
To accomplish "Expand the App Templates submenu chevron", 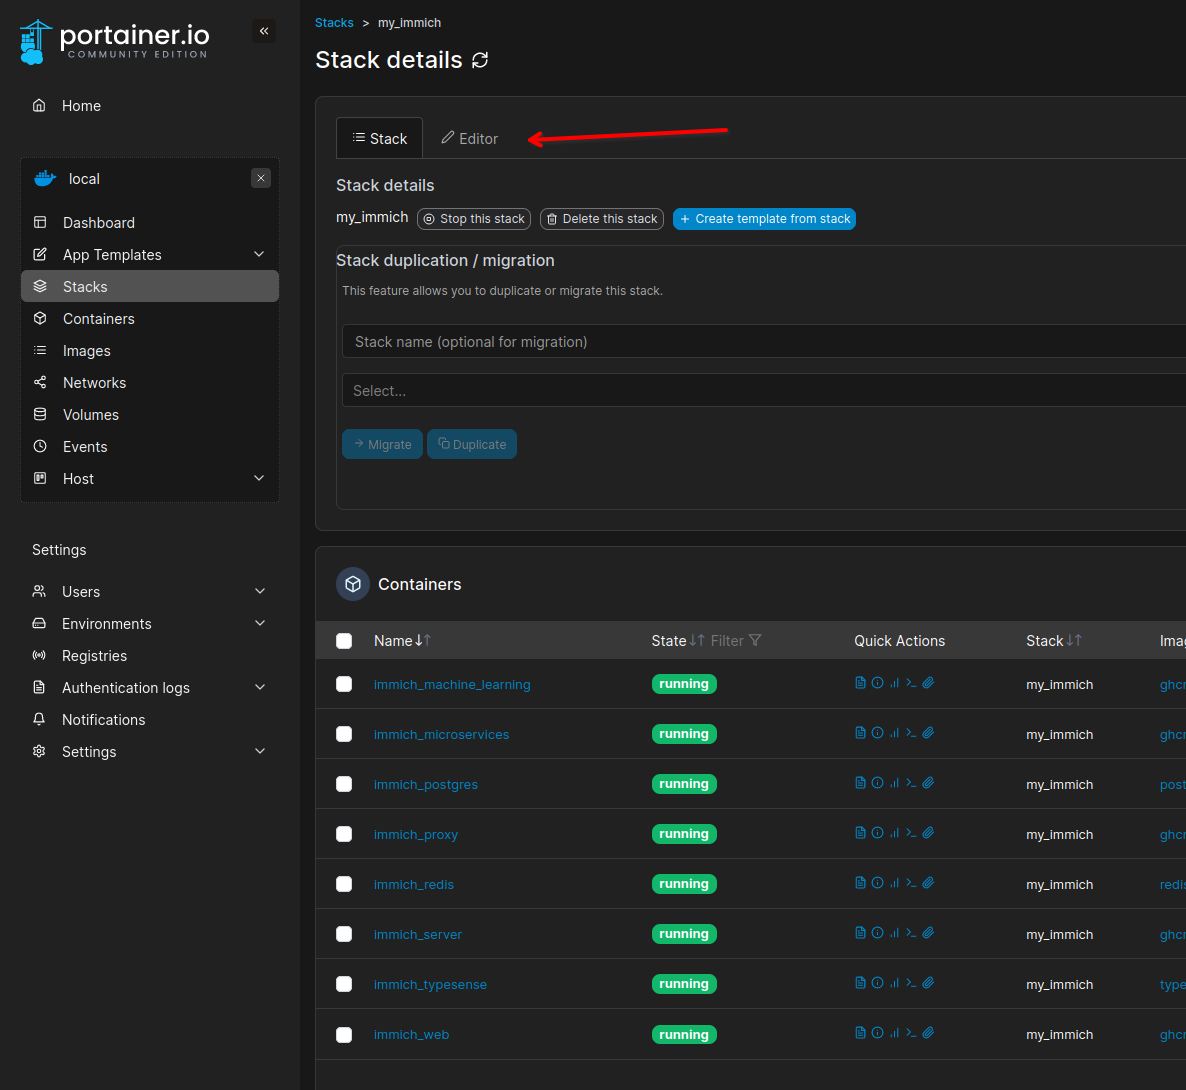I will pos(259,254).
